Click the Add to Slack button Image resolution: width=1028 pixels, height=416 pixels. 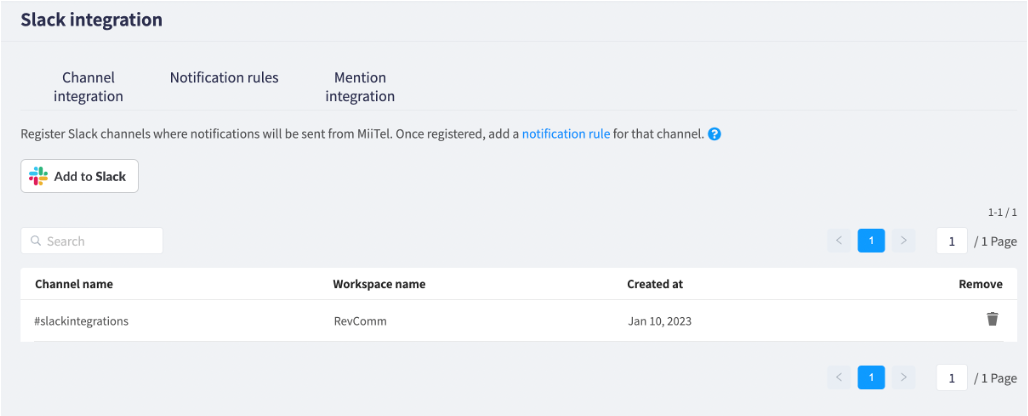point(79,176)
